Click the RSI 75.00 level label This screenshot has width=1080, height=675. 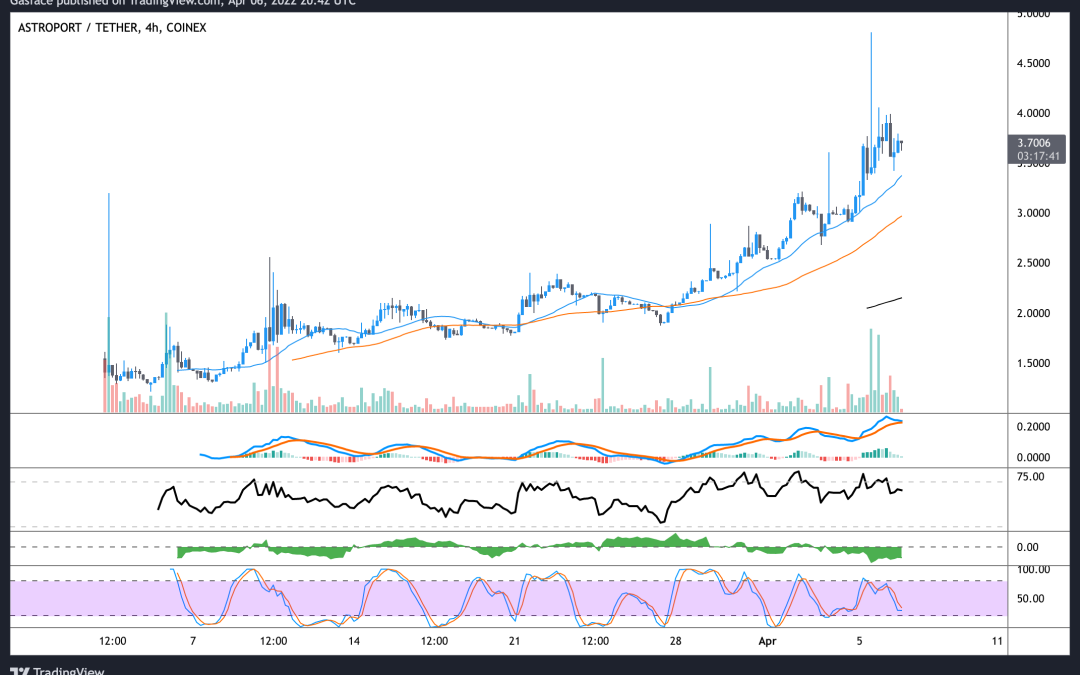point(1030,477)
